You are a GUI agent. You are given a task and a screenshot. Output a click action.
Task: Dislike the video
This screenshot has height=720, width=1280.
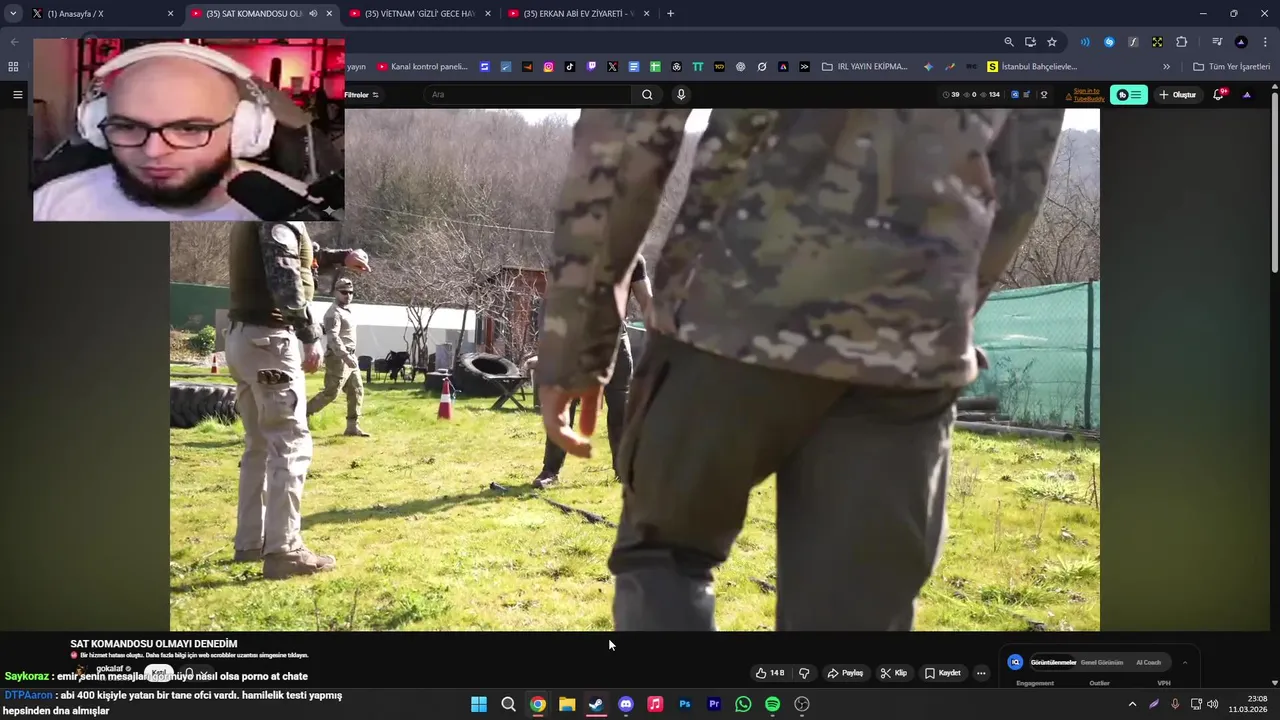(x=804, y=673)
